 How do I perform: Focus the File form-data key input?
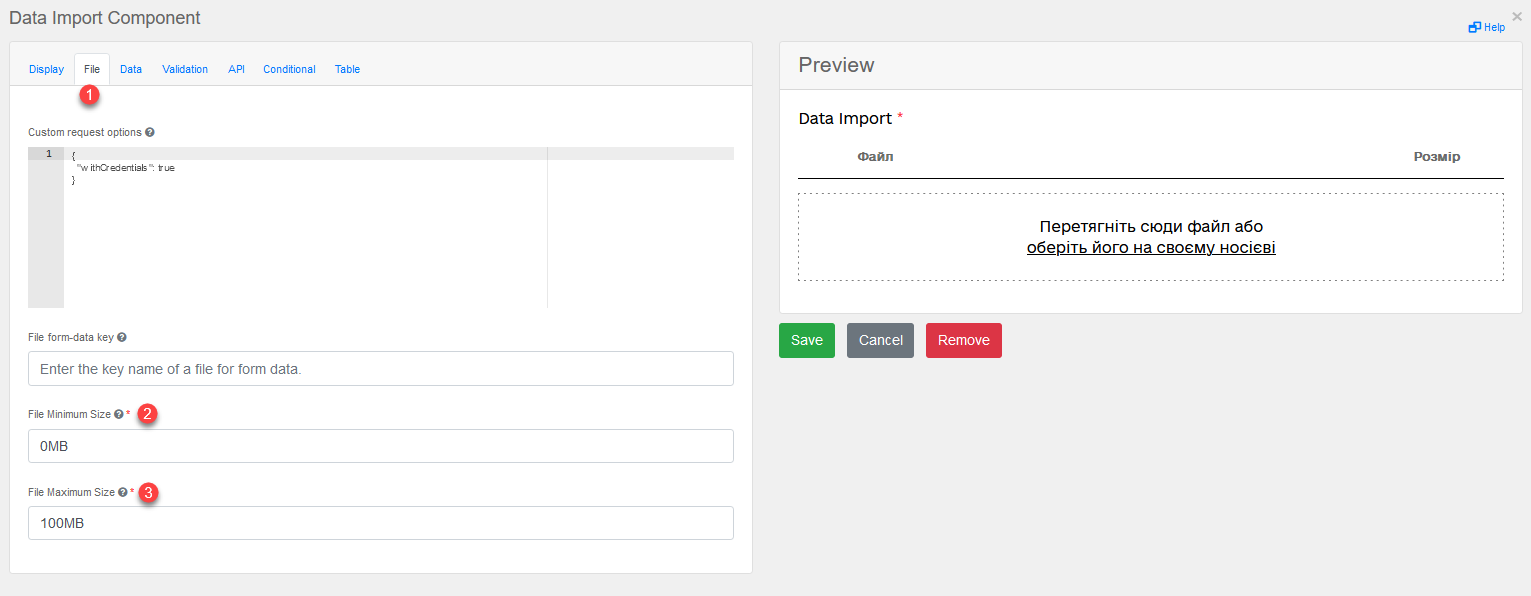(x=381, y=369)
